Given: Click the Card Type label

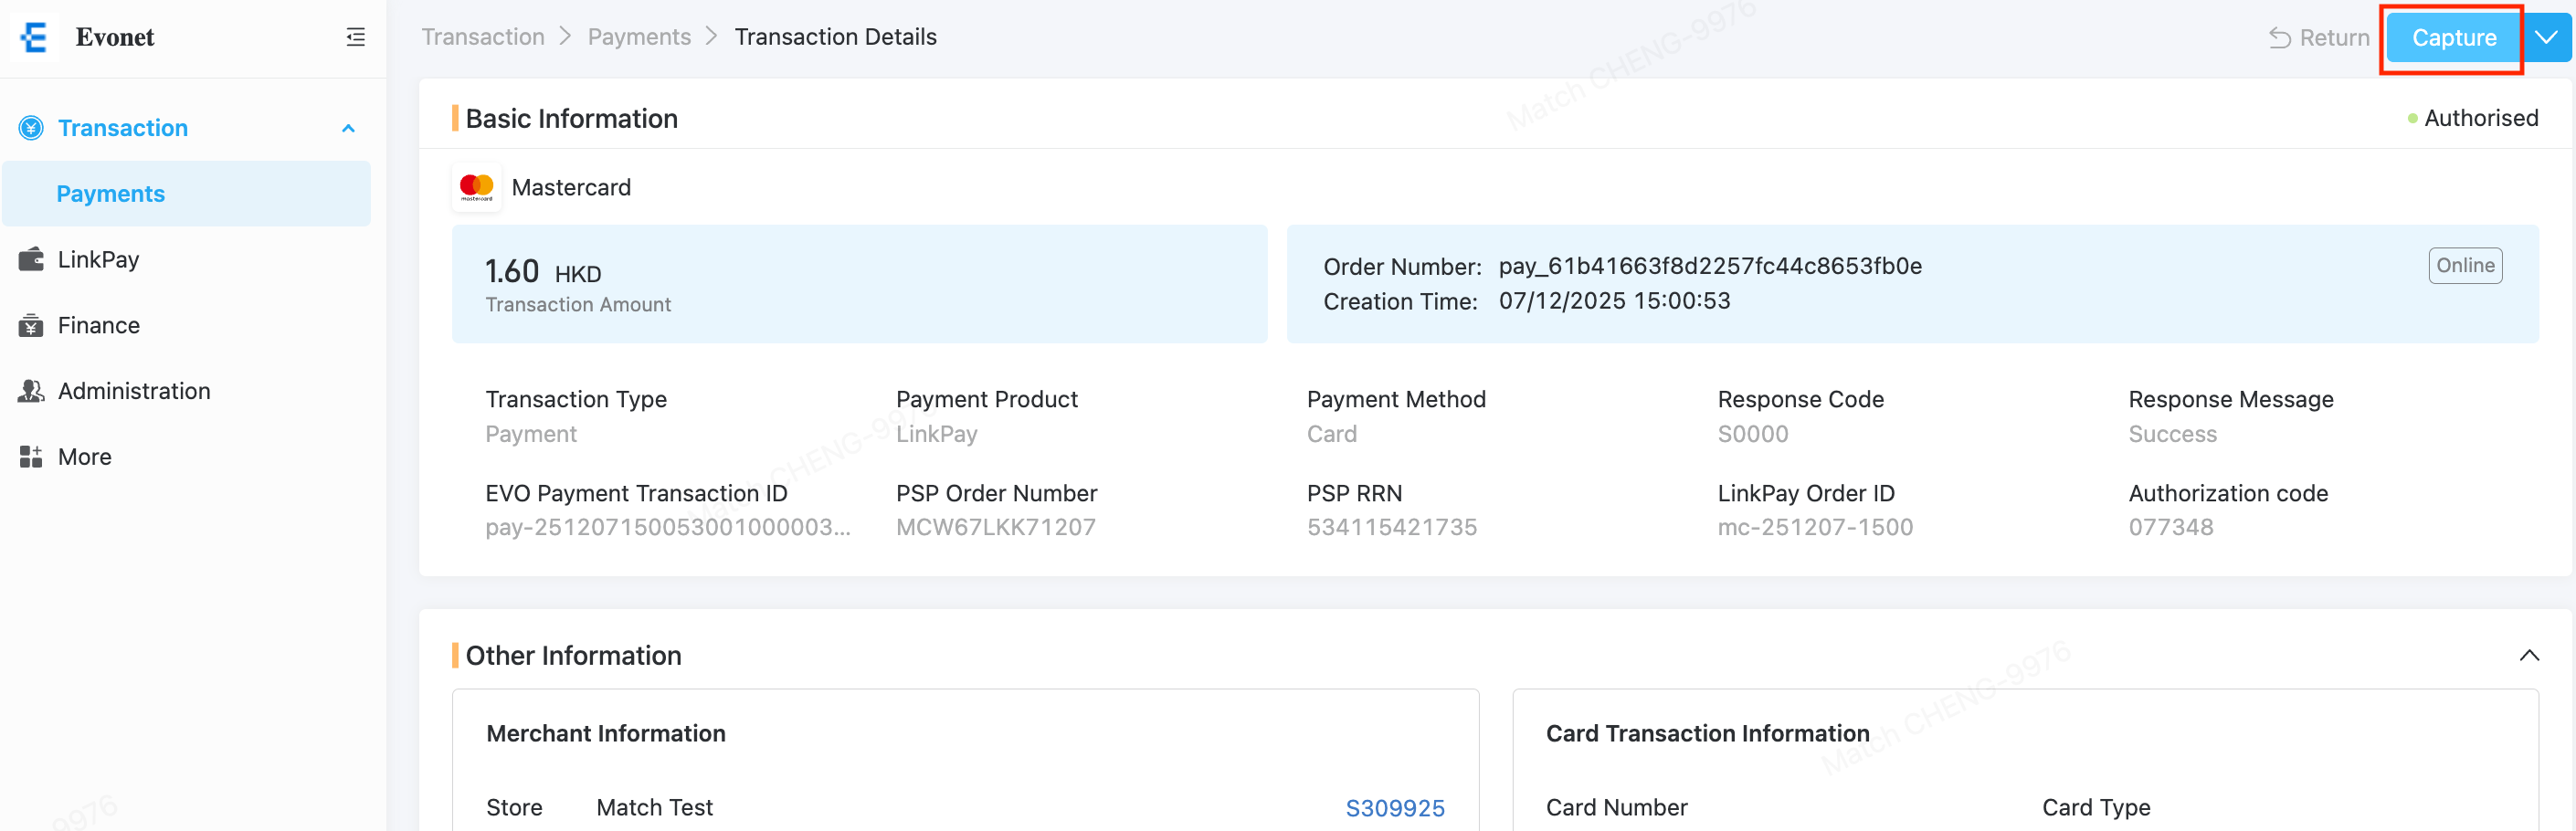Looking at the screenshot, I should (x=2096, y=807).
